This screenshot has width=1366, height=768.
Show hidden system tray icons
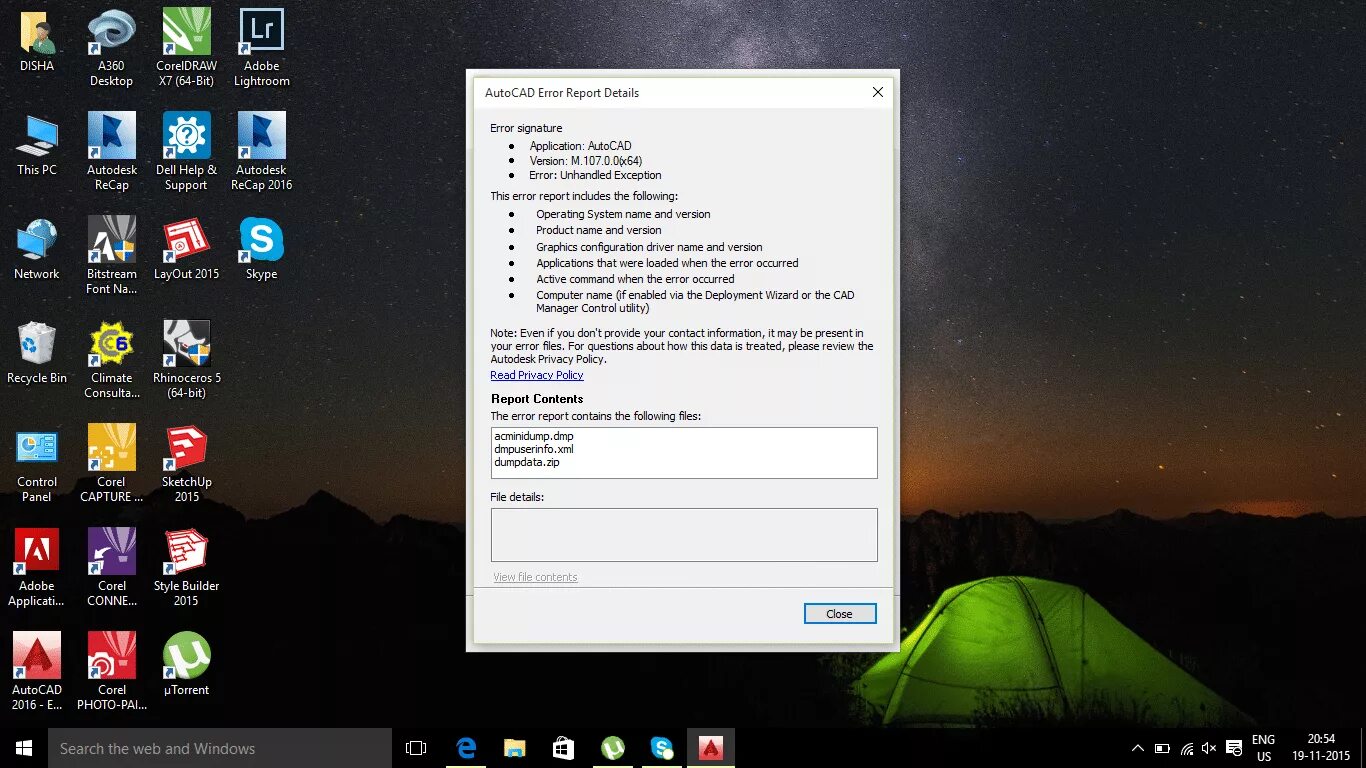1138,748
